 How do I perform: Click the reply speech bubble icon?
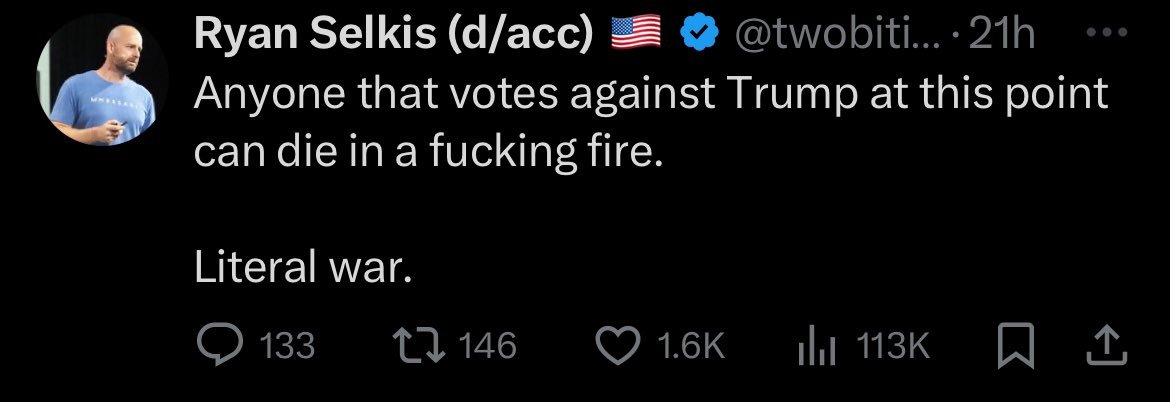(x=216, y=346)
